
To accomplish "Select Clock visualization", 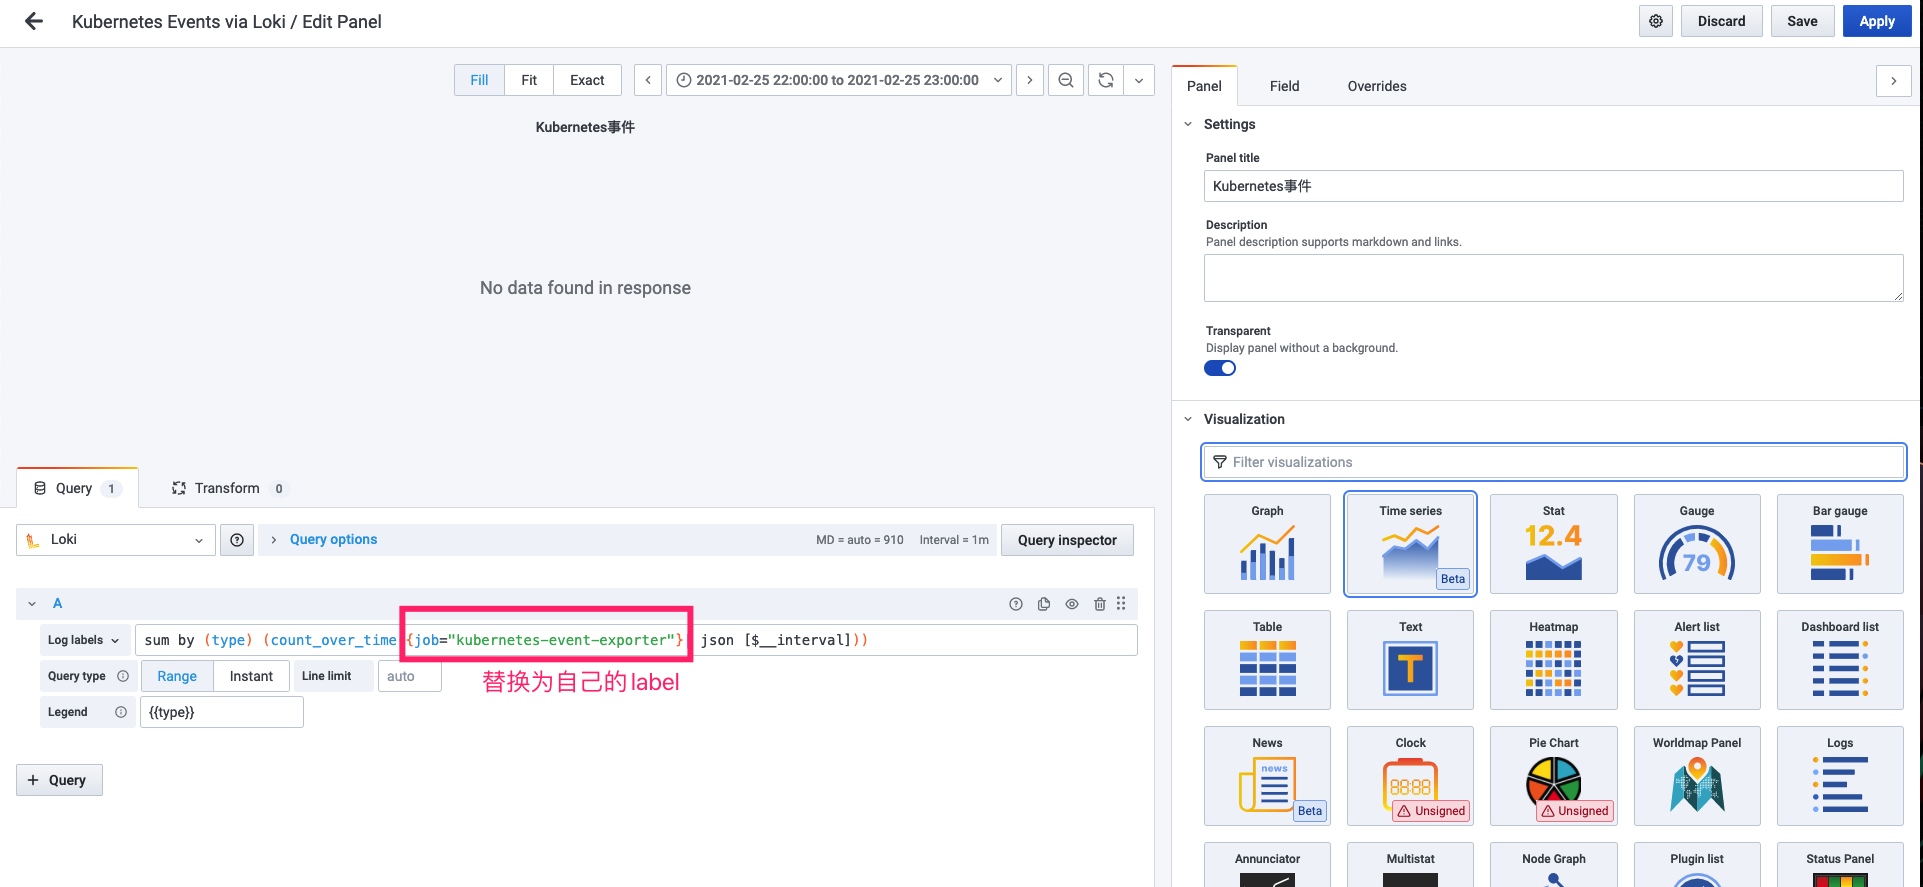I will [x=1410, y=776].
